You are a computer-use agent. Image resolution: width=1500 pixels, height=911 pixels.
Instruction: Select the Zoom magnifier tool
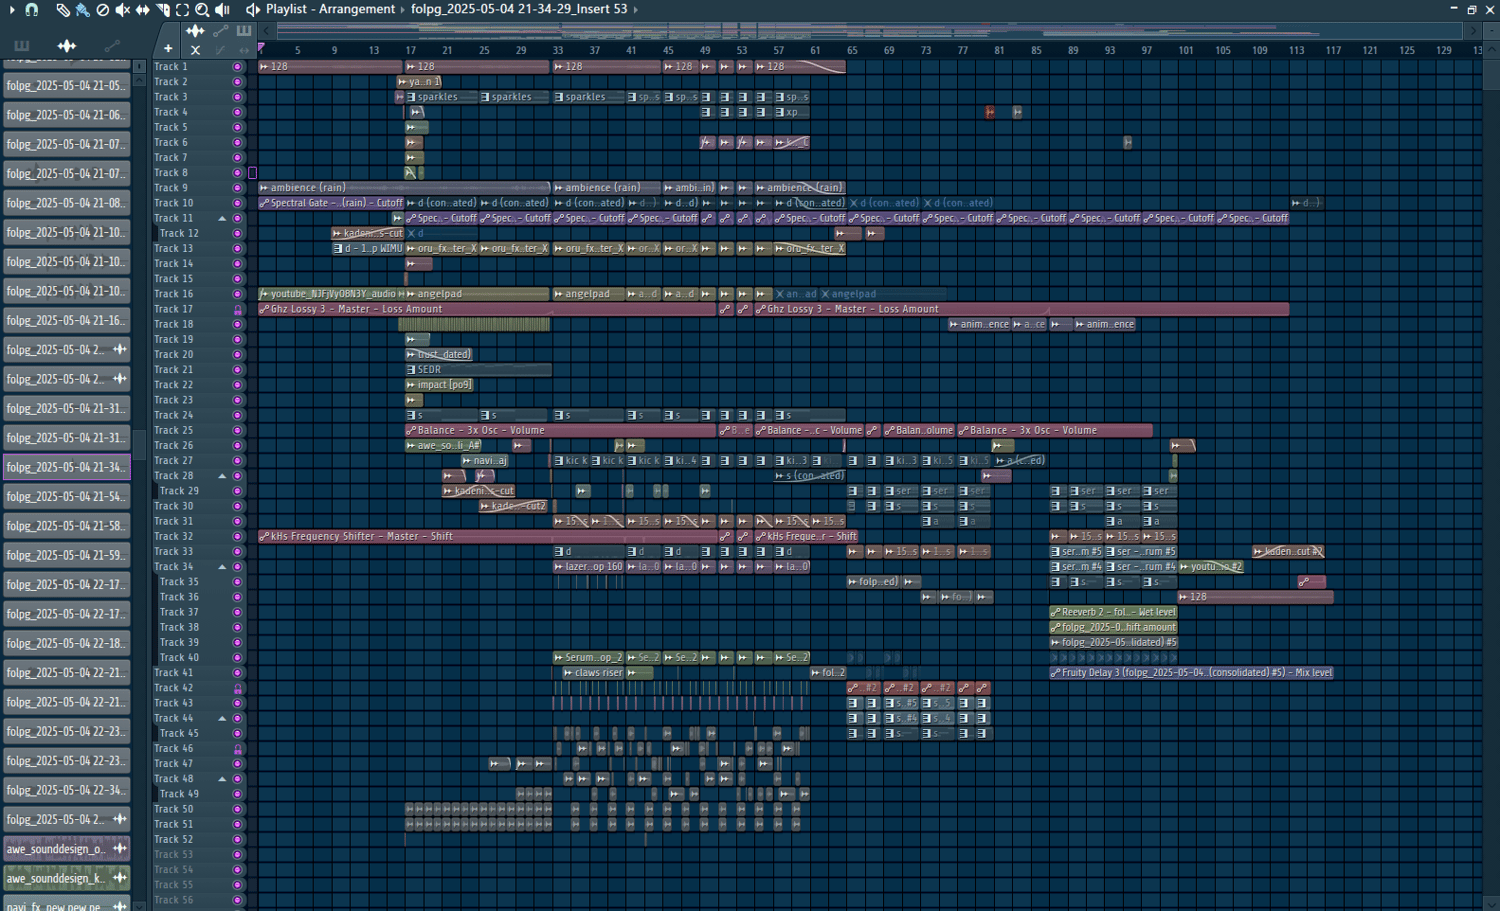(202, 9)
